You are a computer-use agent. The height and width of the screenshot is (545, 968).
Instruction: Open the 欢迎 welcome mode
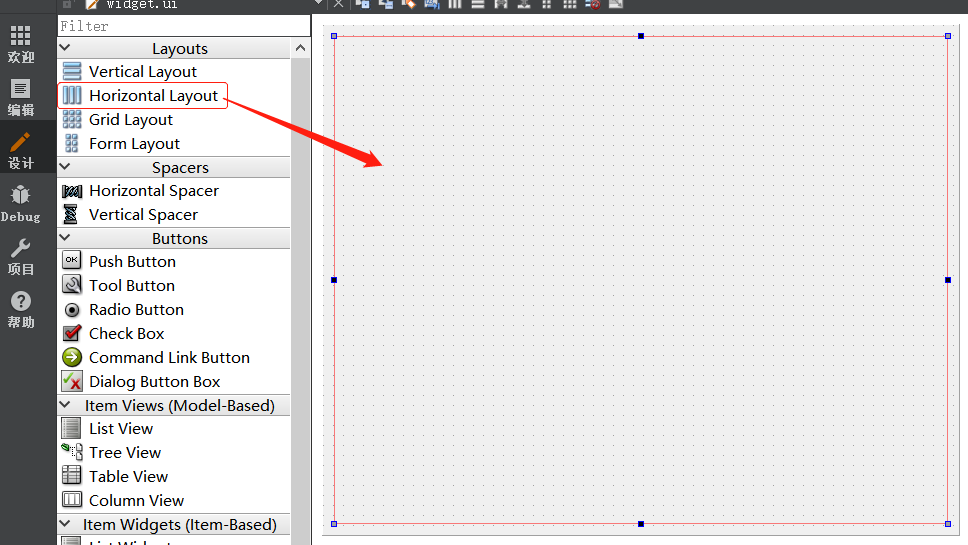click(20, 44)
